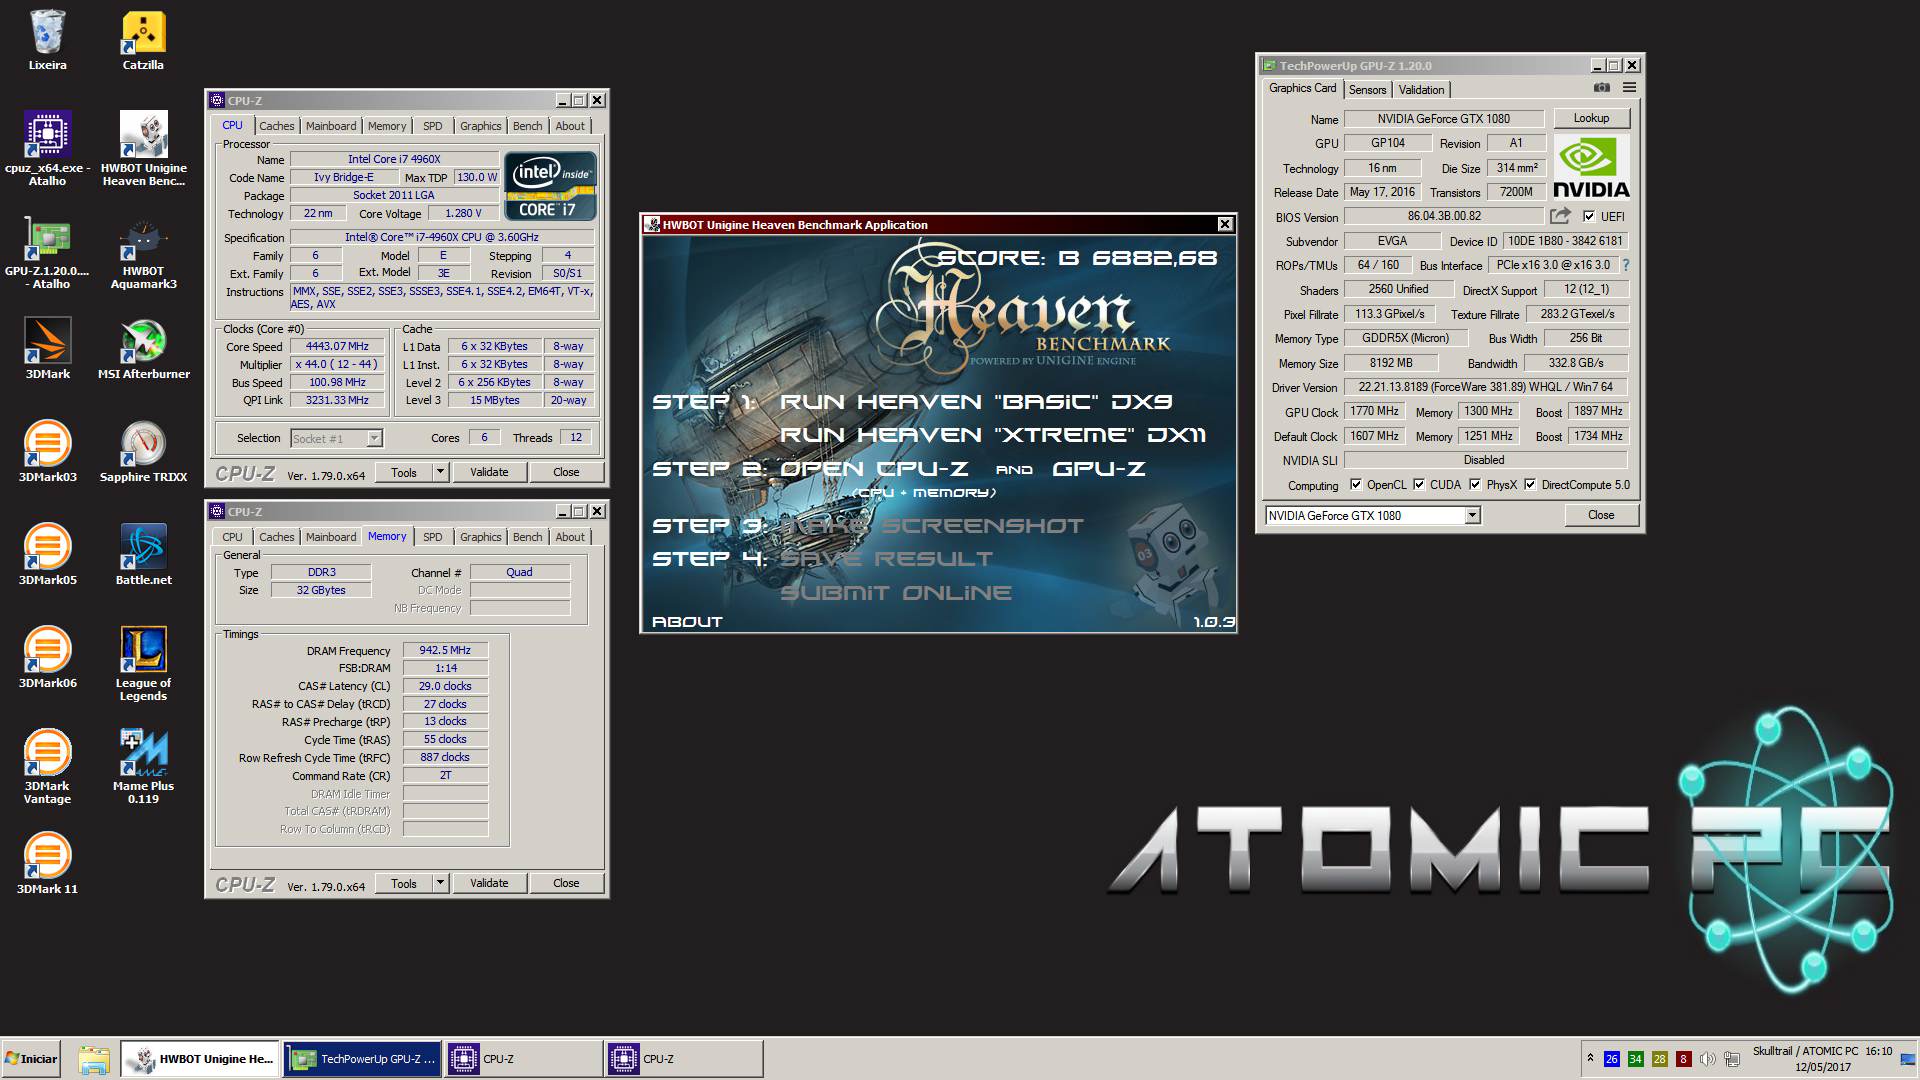Open the 3DMark03 desktop shortcut

point(47,451)
